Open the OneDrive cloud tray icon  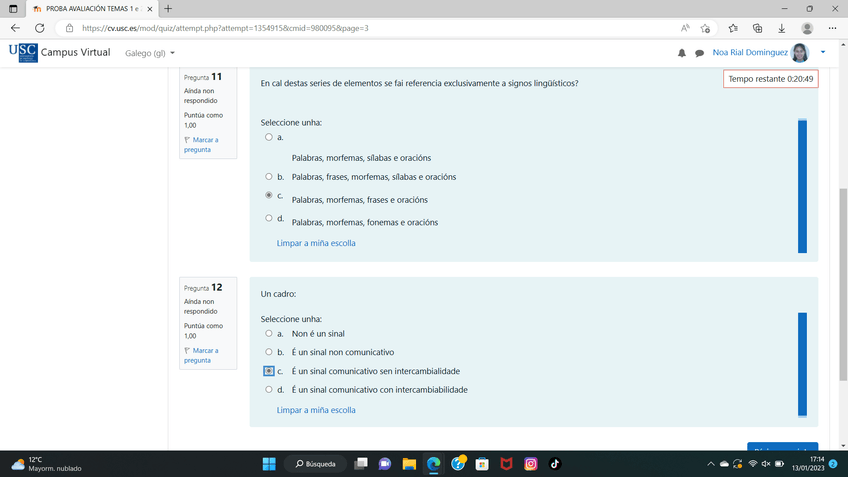(724, 464)
